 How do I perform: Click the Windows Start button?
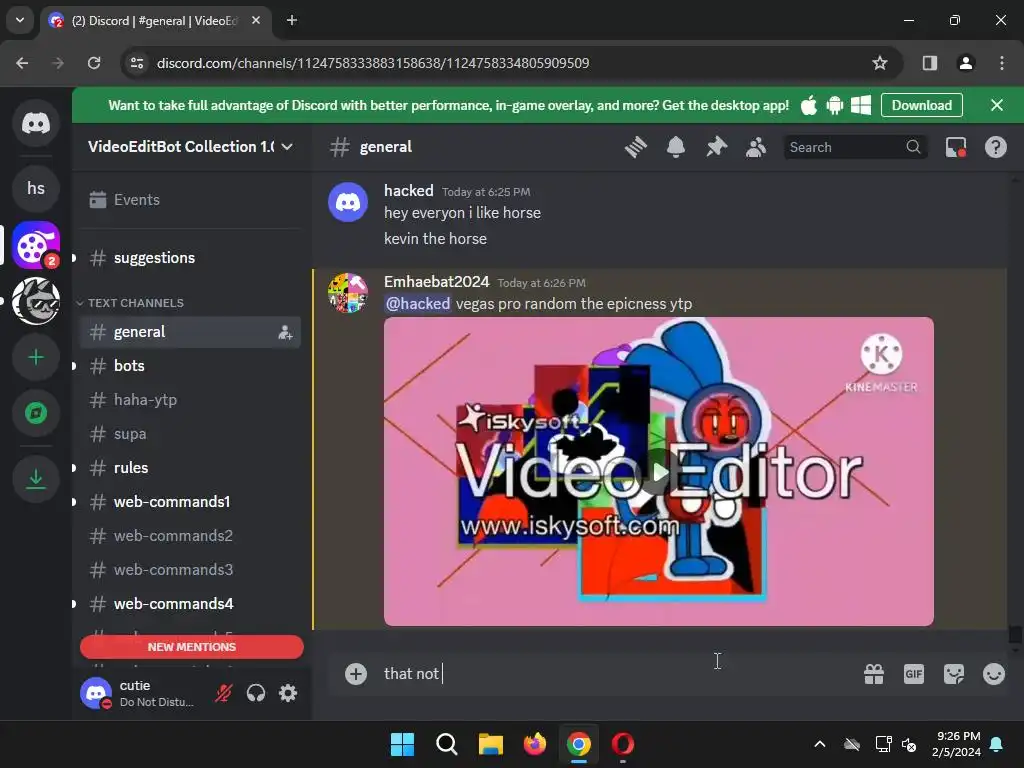click(x=402, y=744)
